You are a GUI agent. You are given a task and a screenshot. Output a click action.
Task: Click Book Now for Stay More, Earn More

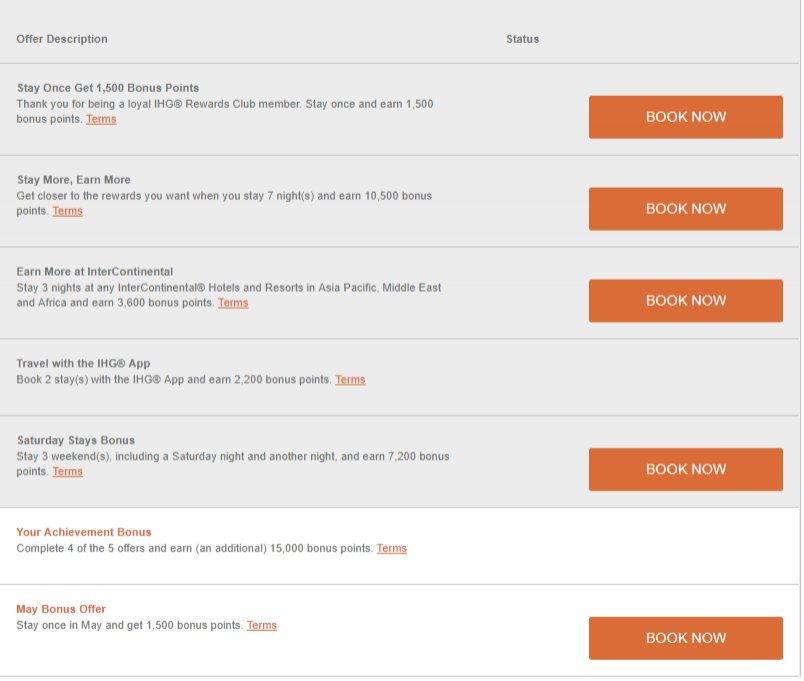point(686,209)
